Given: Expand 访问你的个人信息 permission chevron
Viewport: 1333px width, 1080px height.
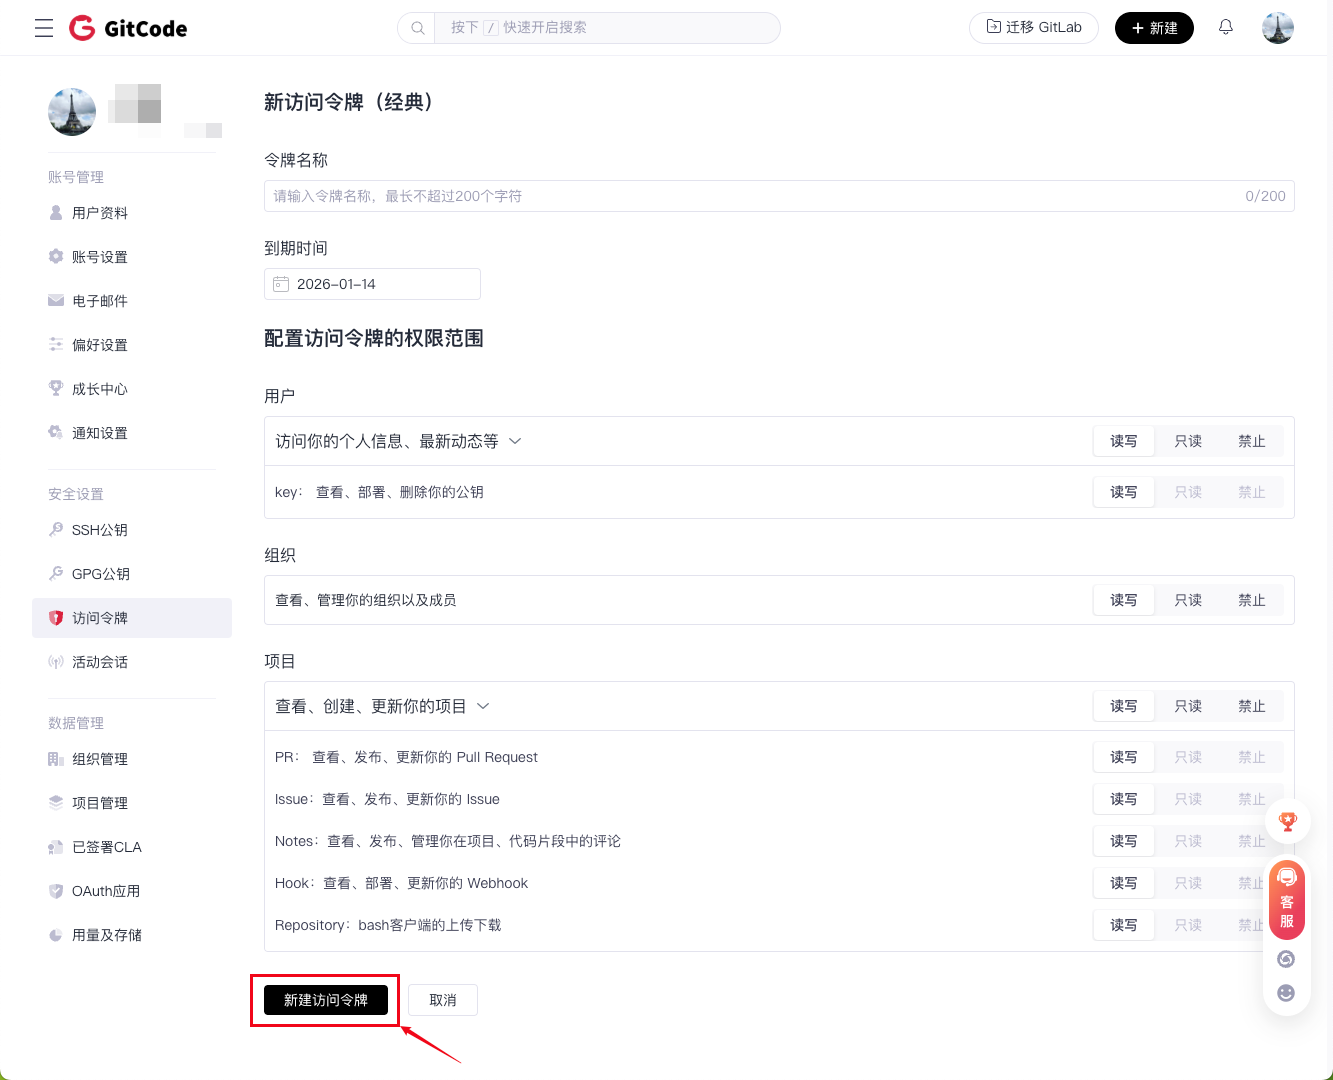Looking at the screenshot, I should pyautogui.click(x=516, y=441).
